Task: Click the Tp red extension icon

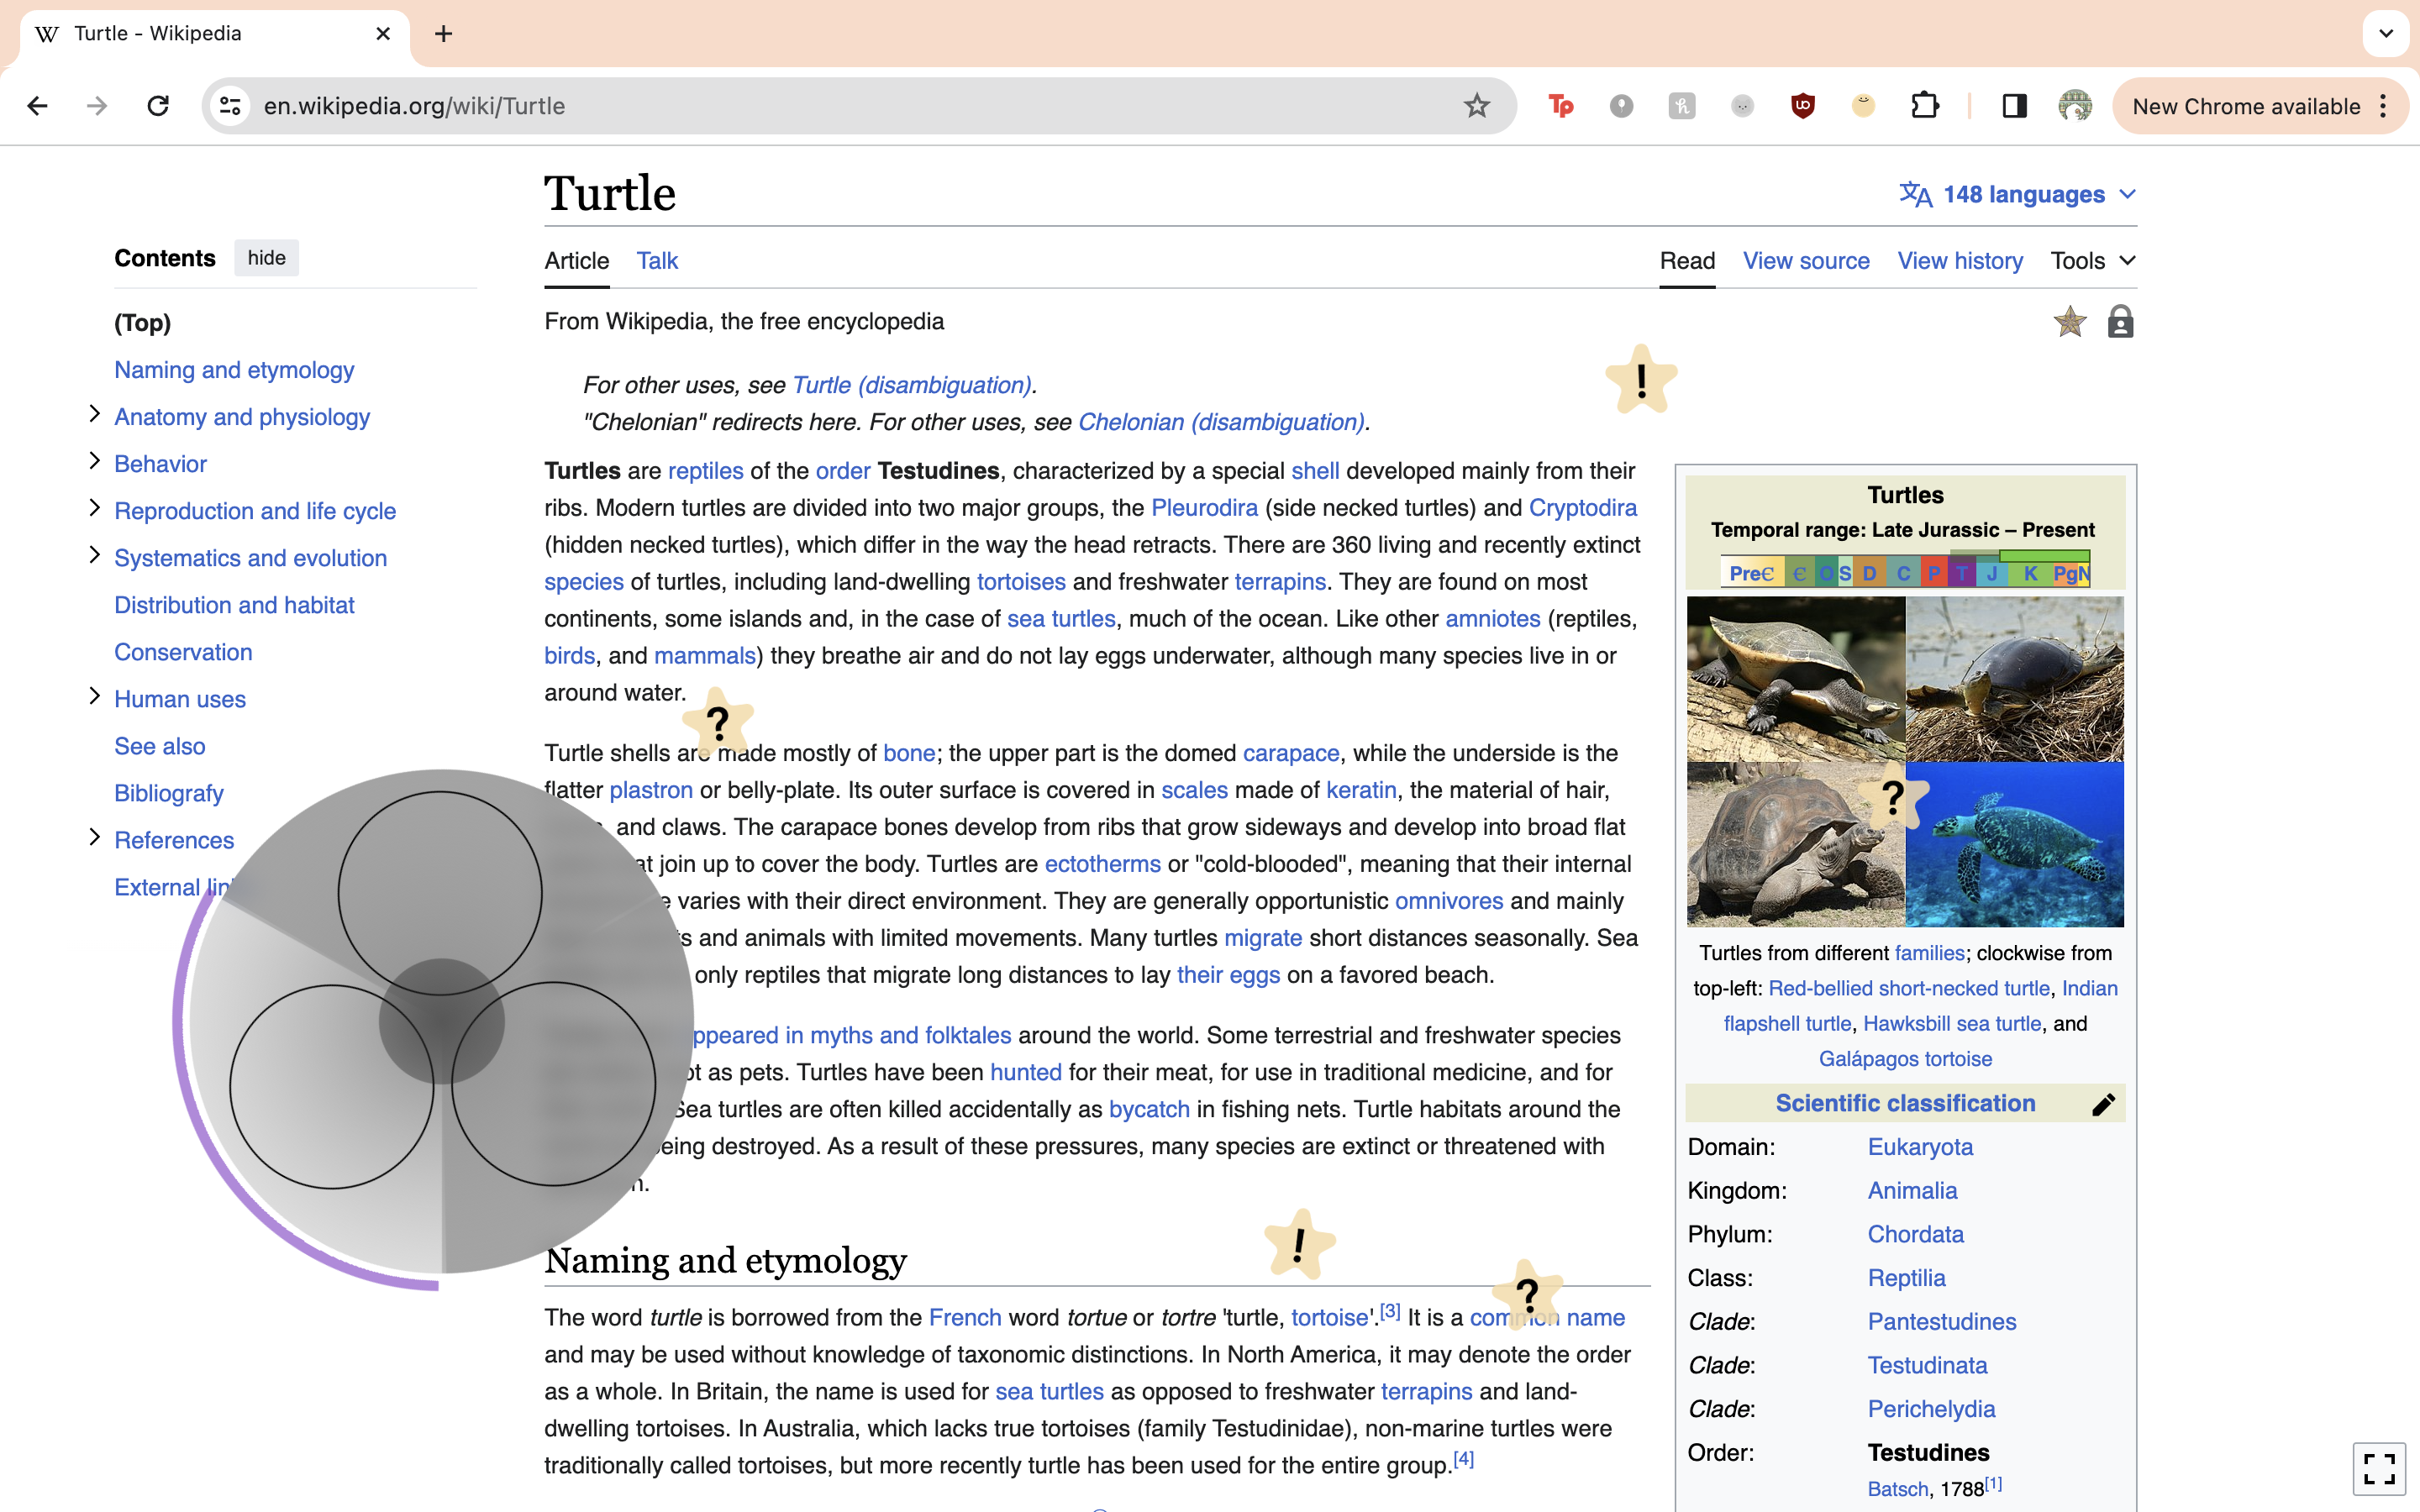Action: pos(1560,106)
